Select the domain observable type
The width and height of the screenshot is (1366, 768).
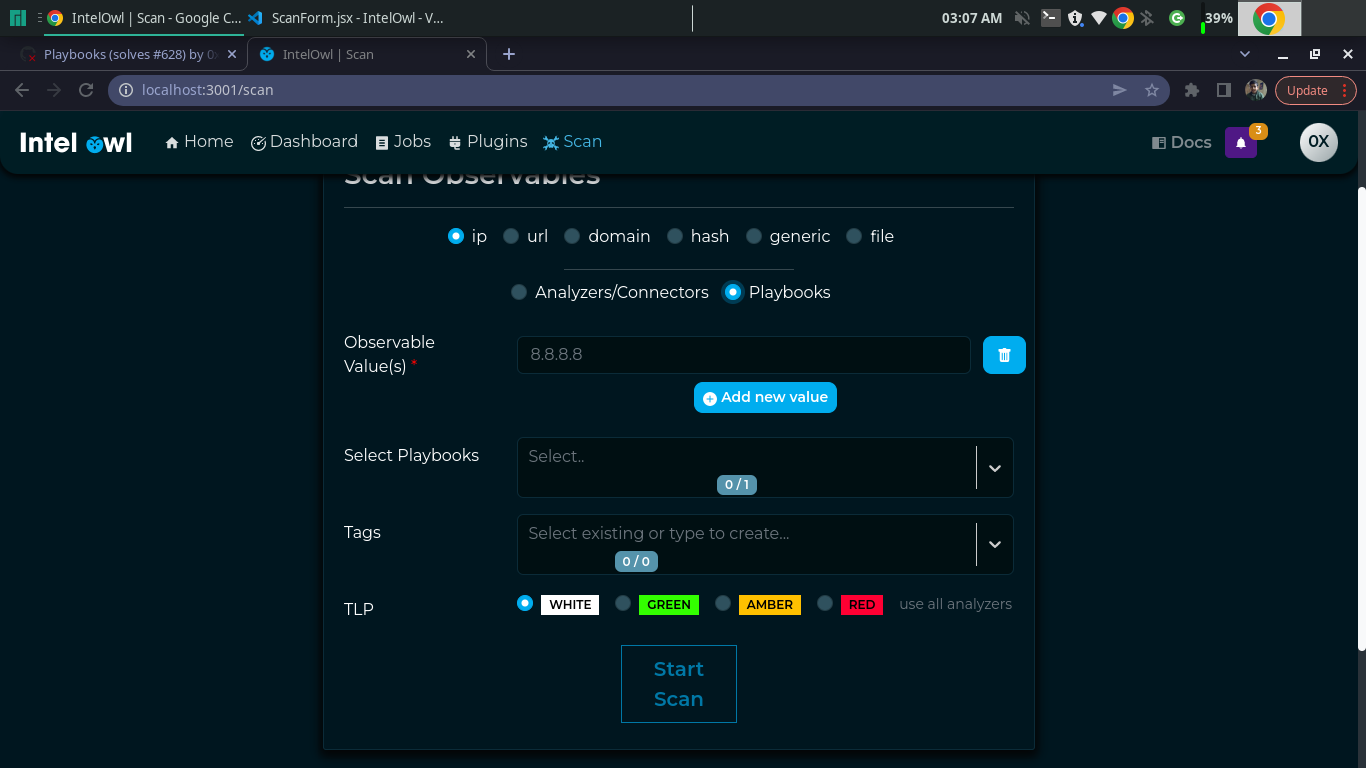coord(572,236)
